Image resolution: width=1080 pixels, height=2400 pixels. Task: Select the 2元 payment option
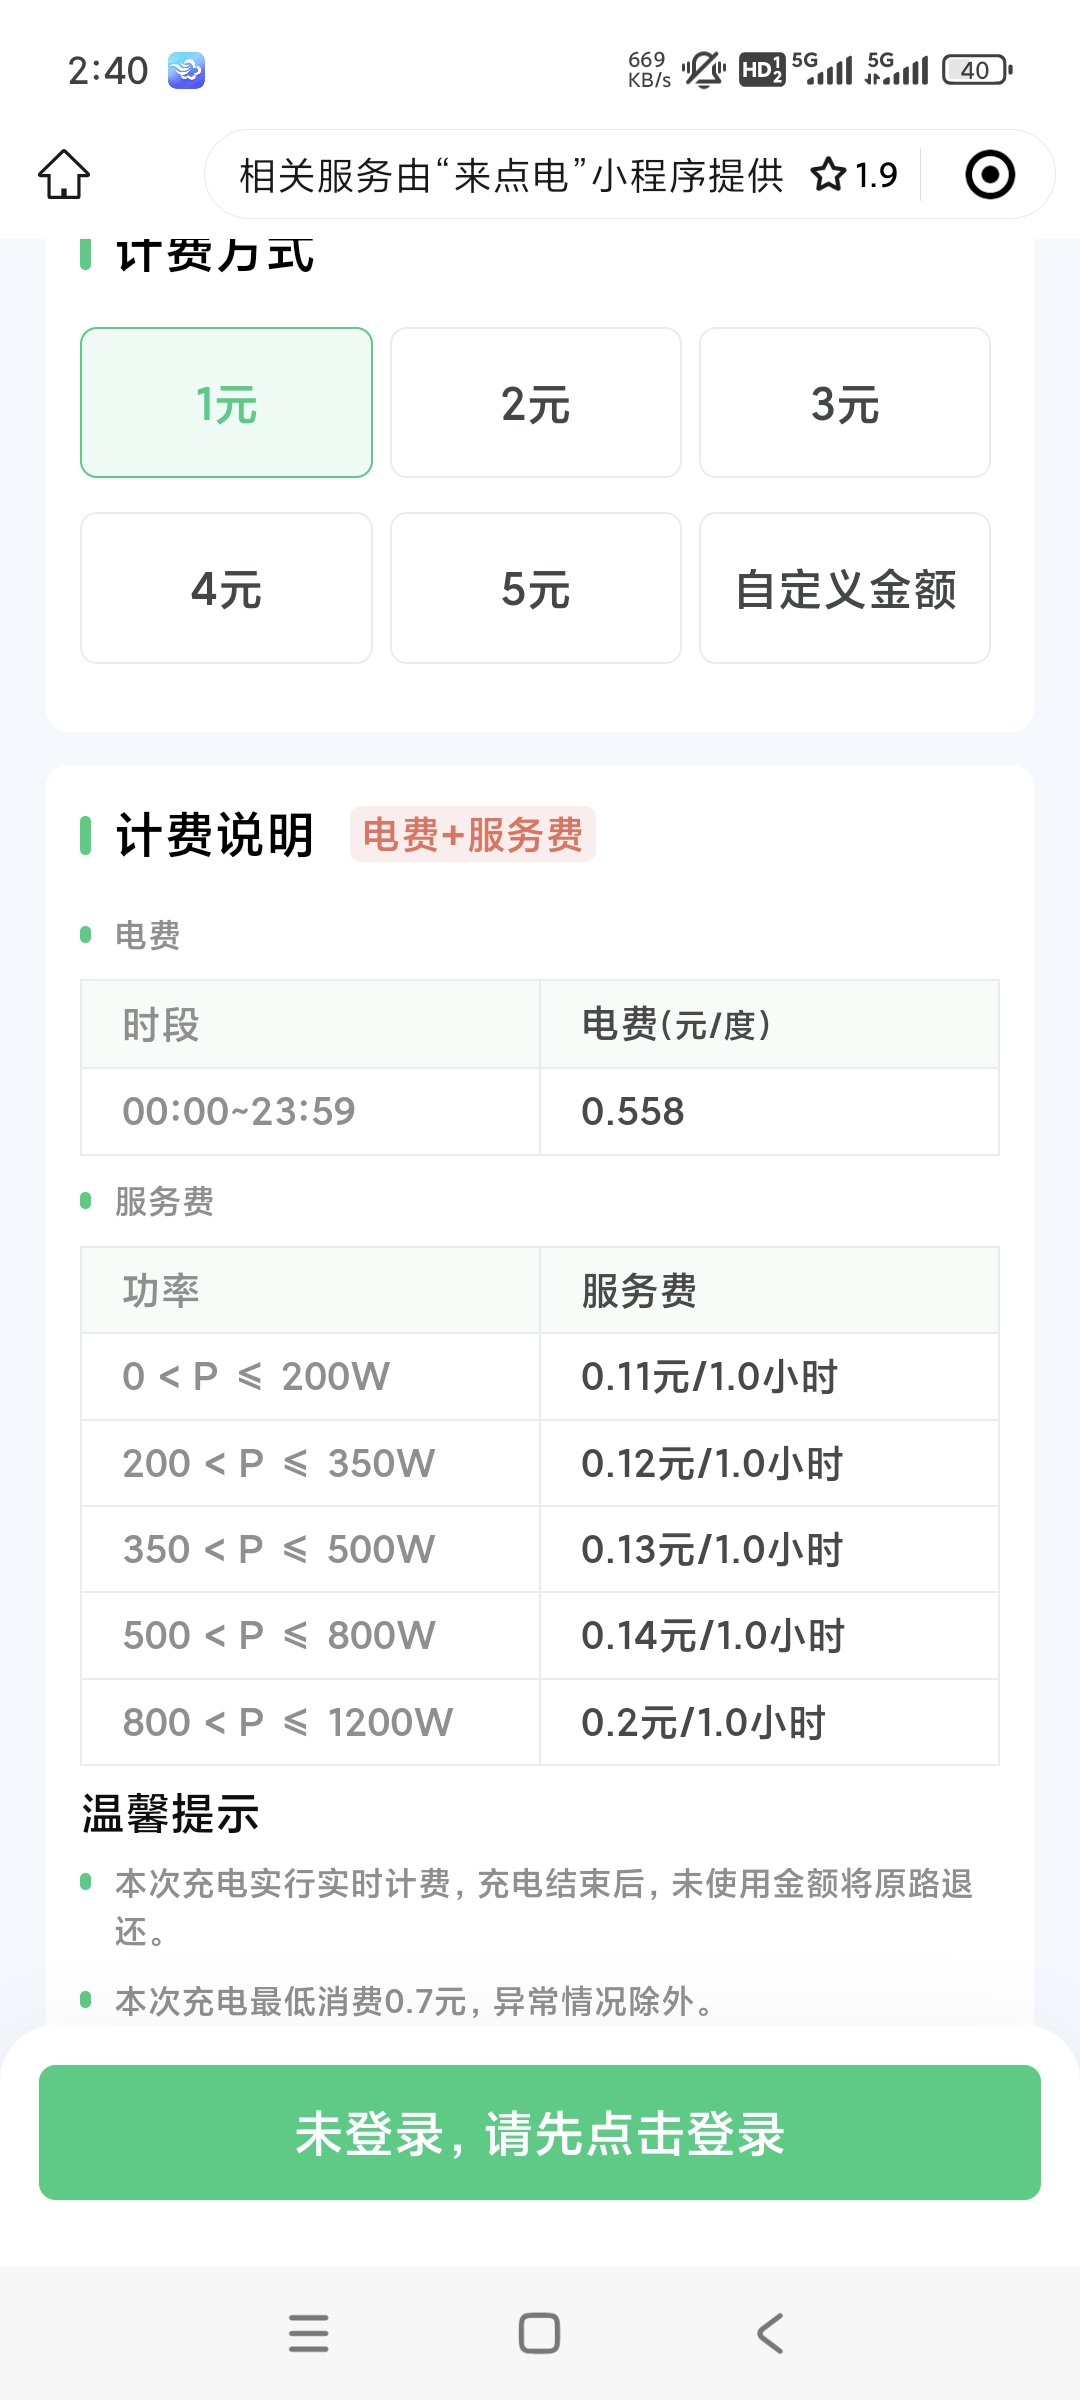[x=536, y=403]
